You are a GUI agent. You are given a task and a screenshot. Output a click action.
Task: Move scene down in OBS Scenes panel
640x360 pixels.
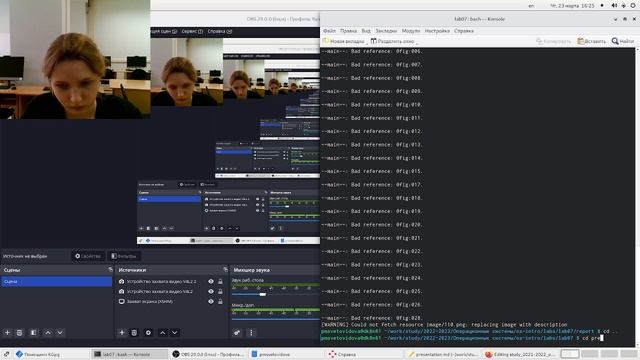60,333
